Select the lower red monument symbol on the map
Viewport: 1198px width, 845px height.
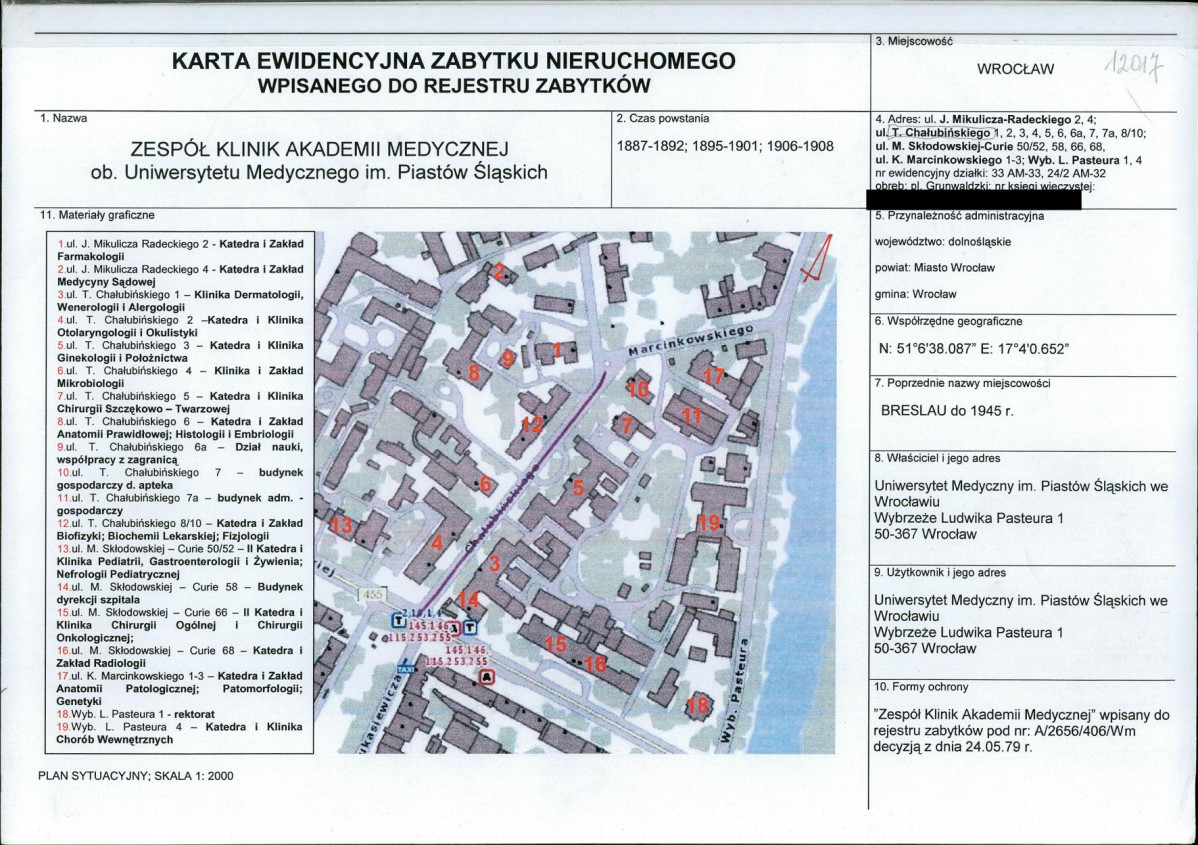pos(486,678)
